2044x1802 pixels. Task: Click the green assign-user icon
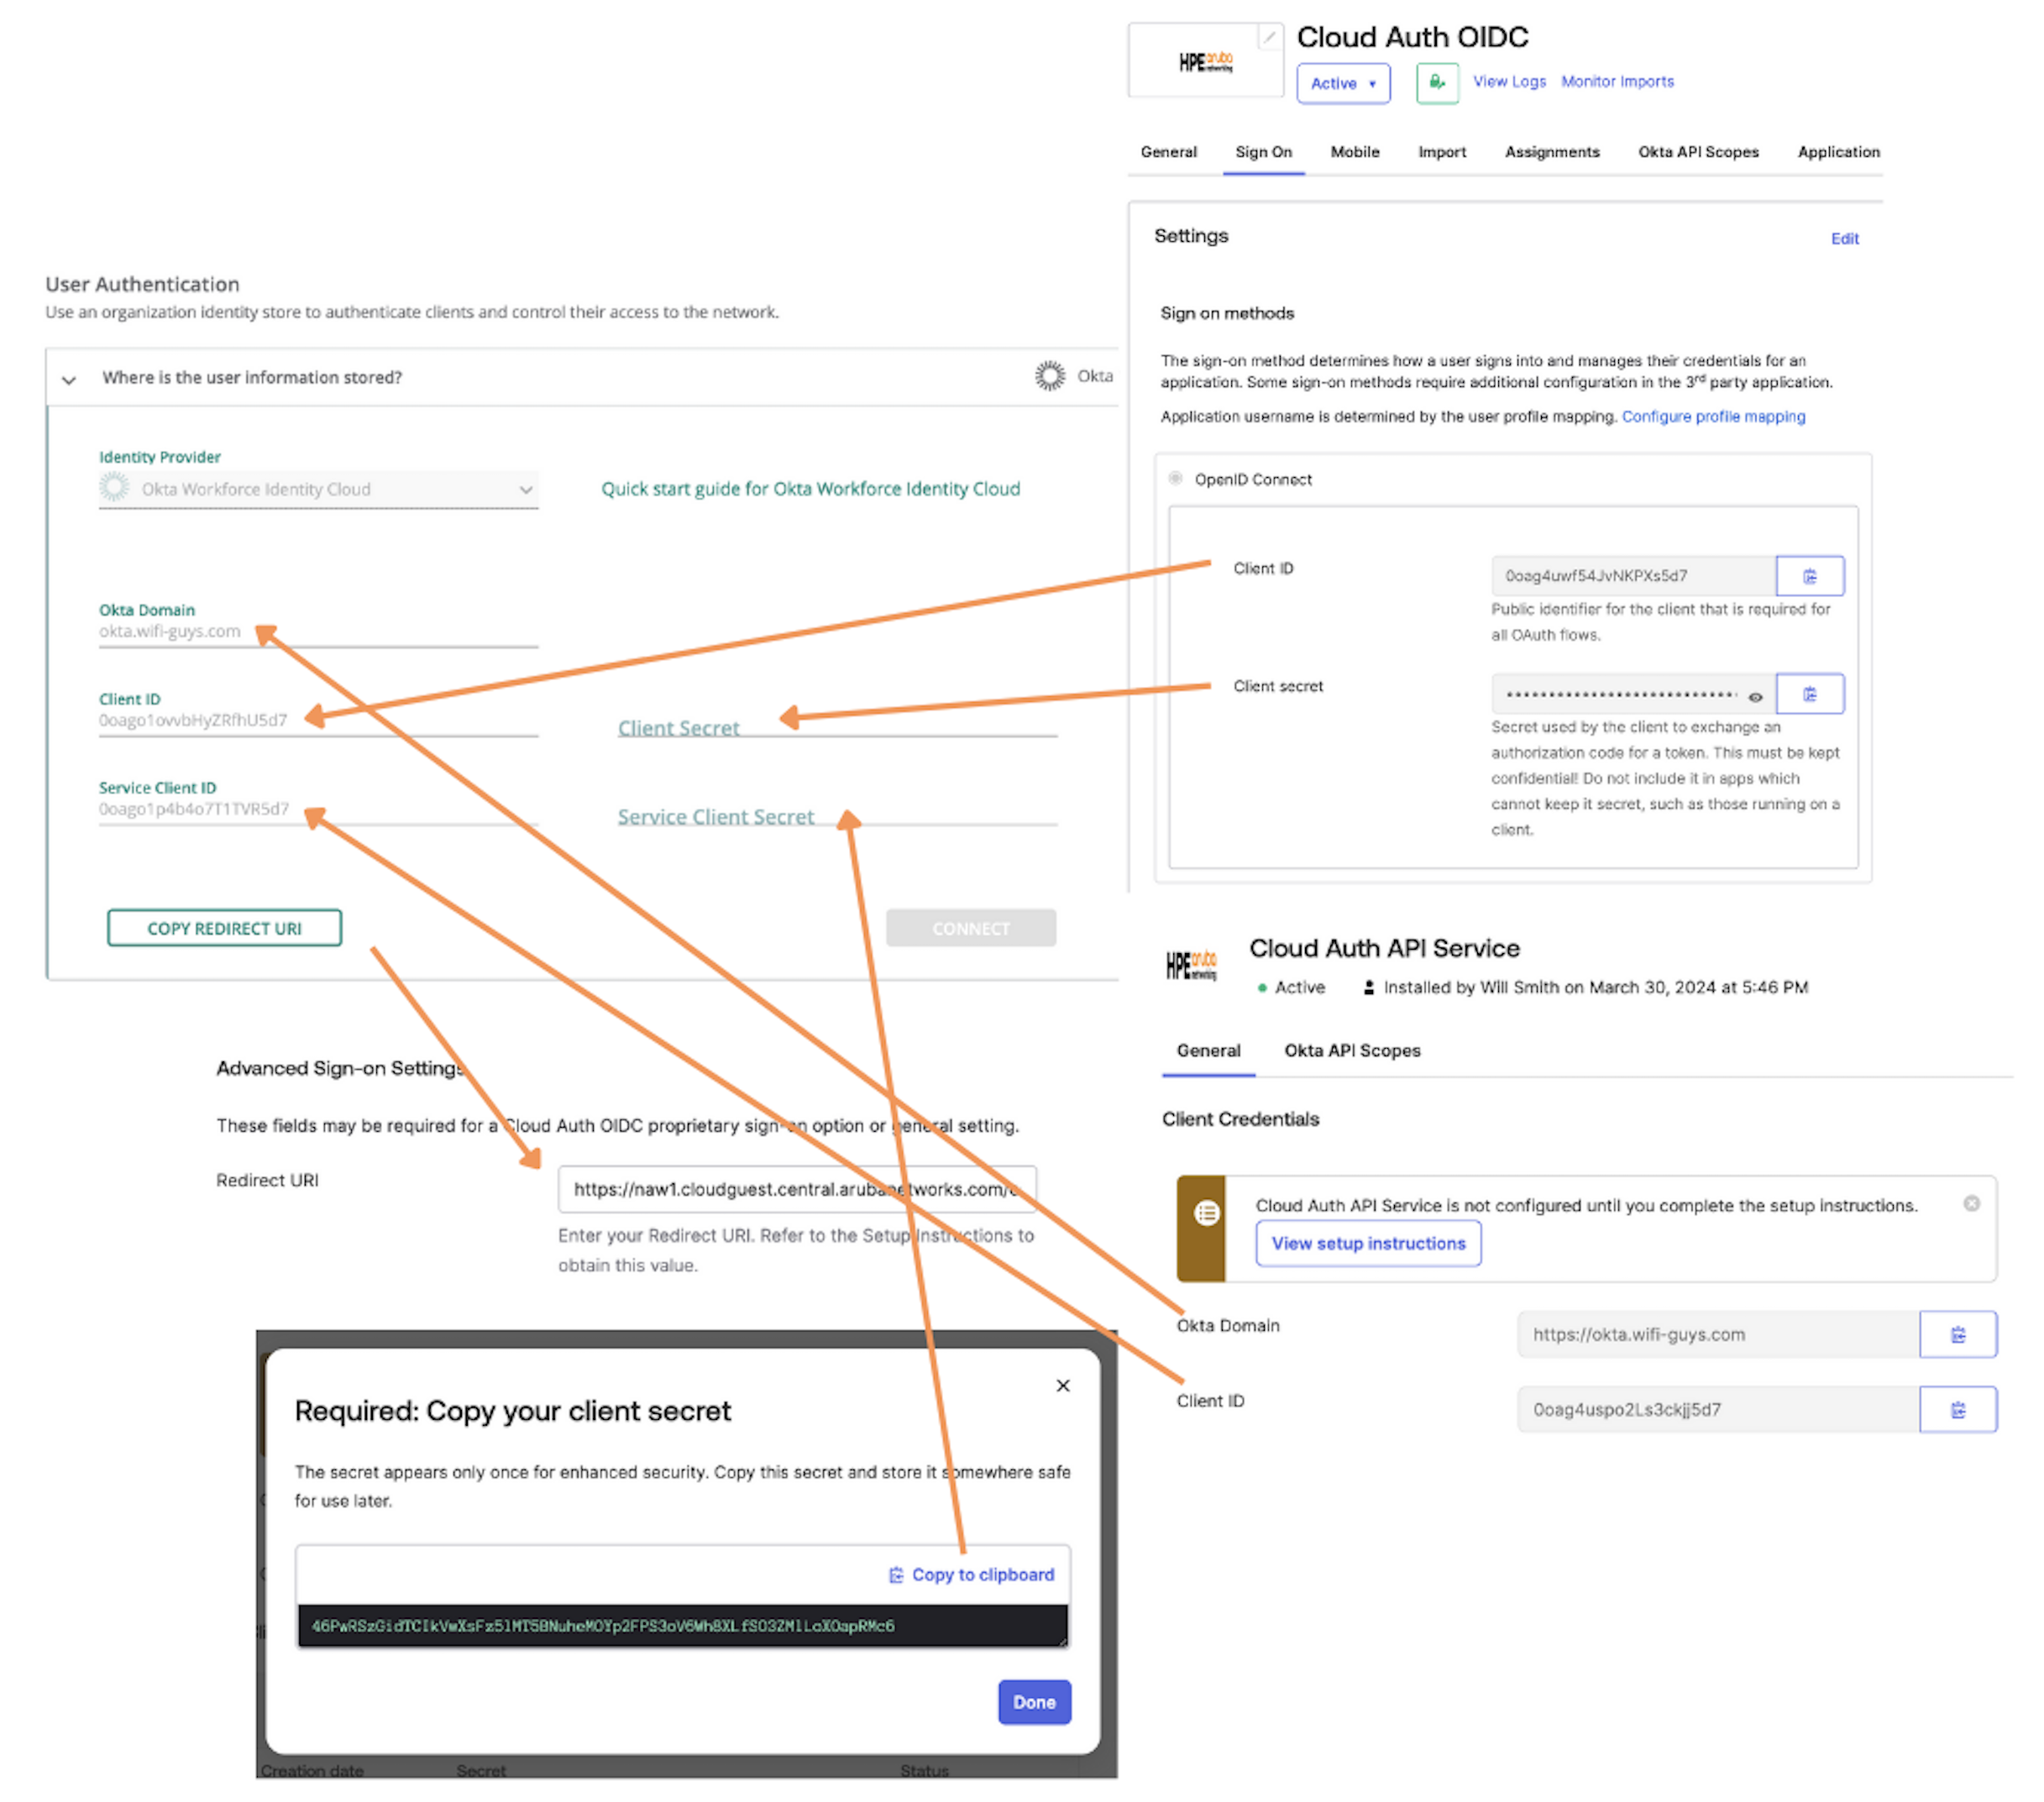click(x=1436, y=82)
